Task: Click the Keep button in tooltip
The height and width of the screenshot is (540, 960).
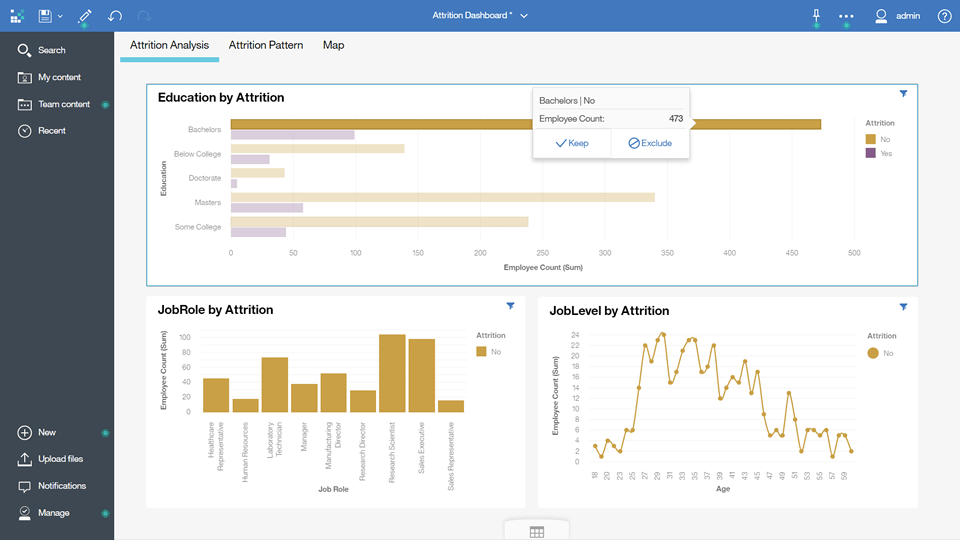Action: [x=572, y=143]
